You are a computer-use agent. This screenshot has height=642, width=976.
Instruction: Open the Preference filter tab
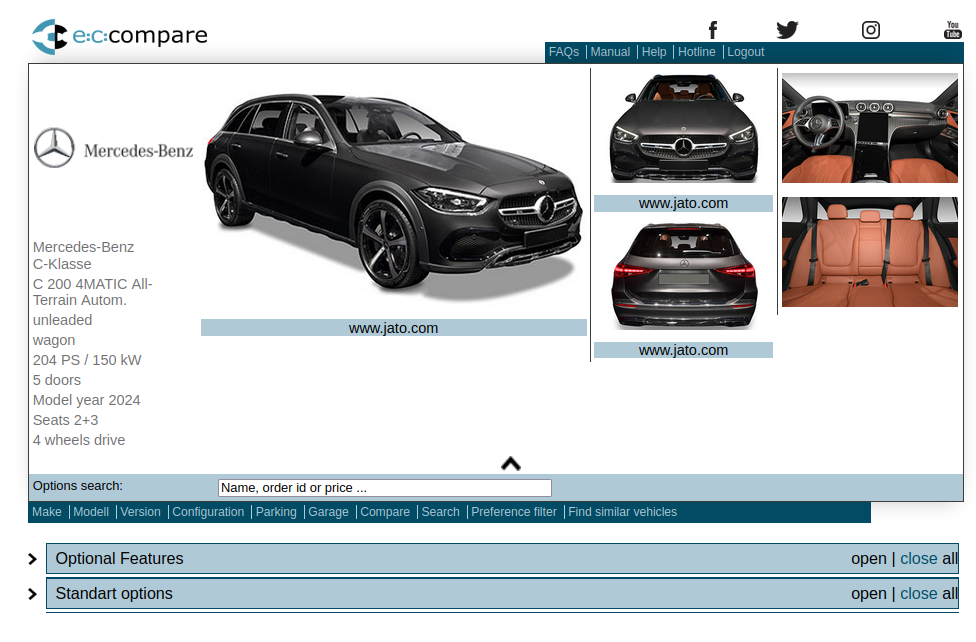tap(514, 512)
